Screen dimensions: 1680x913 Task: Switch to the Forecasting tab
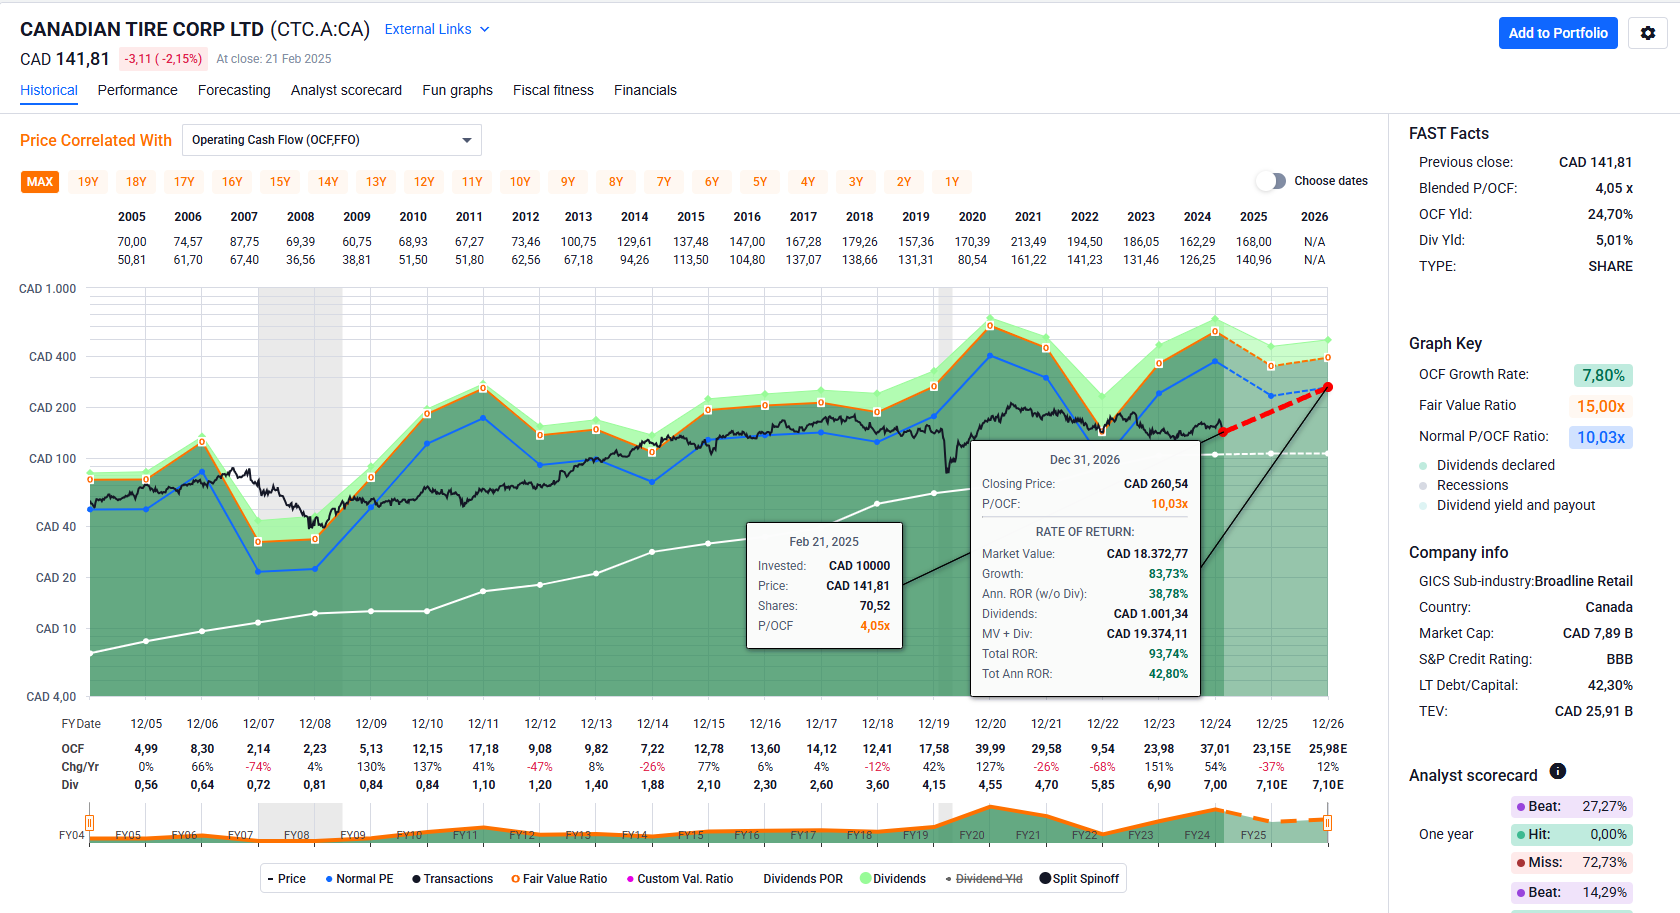tap(234, 90)
